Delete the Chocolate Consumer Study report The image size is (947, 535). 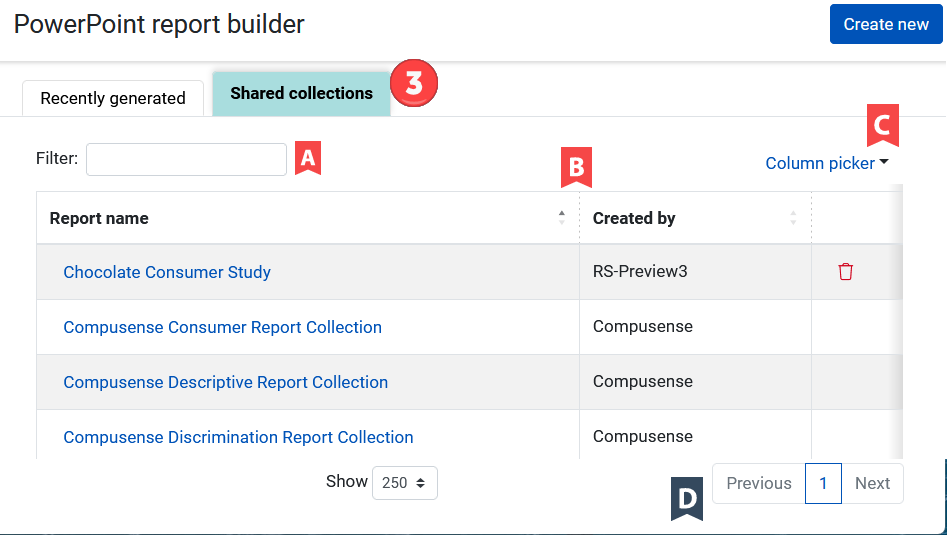coord(846,272)
